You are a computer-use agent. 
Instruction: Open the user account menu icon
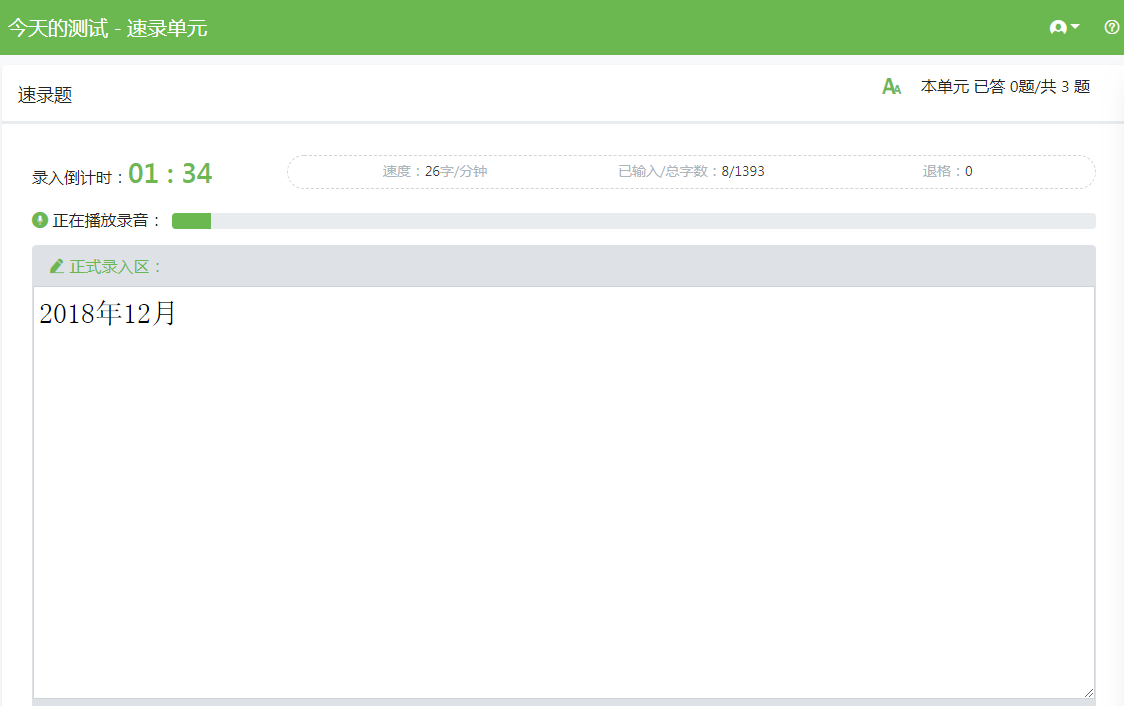[x=1064, y=27]
